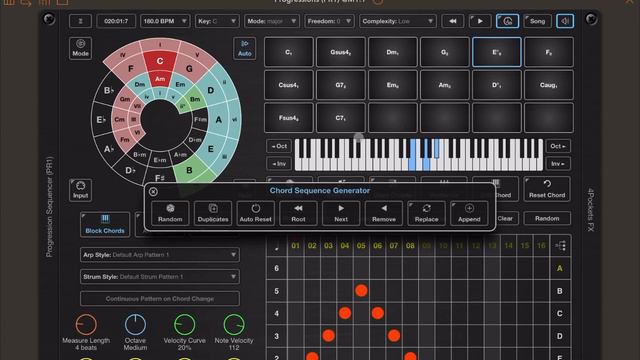Close the Chord Sequence Generator popup

point(153,191)
